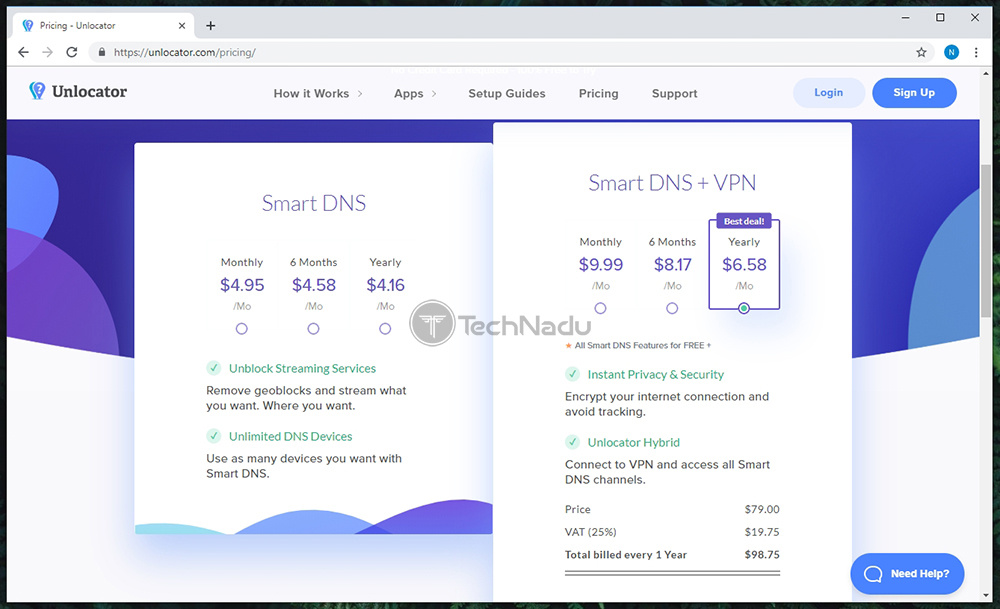Open the Chrome profile avatar N
The height and width of the screenshot is (609, 1000).
click(x=951, y=52)
